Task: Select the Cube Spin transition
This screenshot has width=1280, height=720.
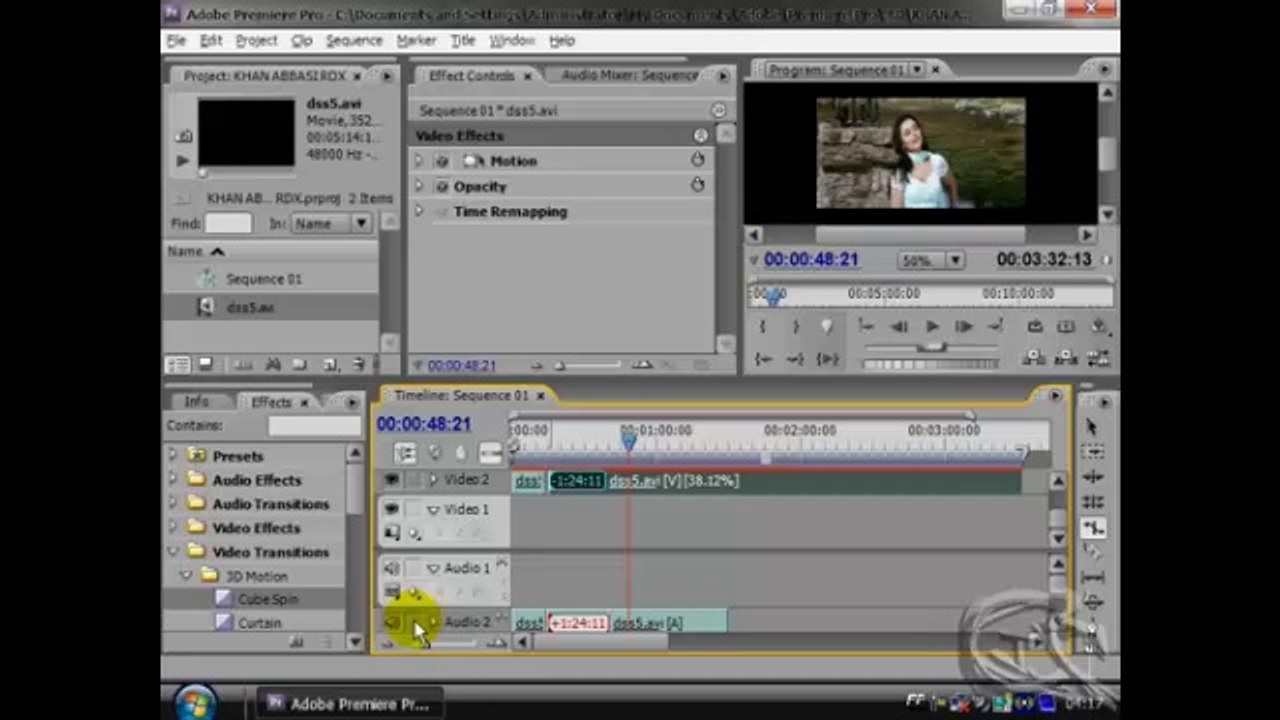Action: click(268, 599)
